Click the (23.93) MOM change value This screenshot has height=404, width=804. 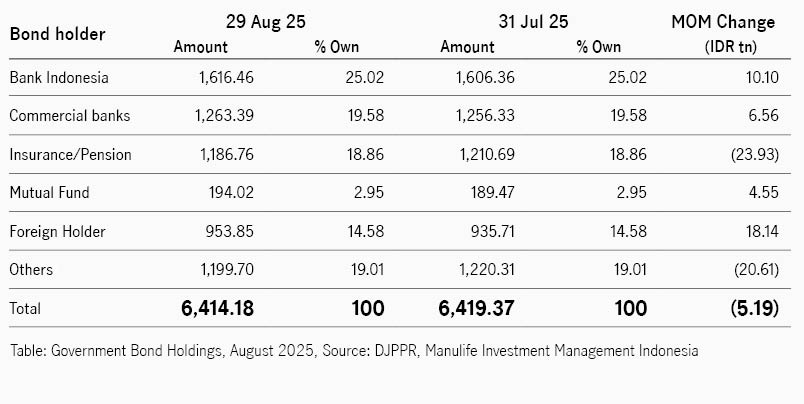pyautogui.click(x=755, y=154)
